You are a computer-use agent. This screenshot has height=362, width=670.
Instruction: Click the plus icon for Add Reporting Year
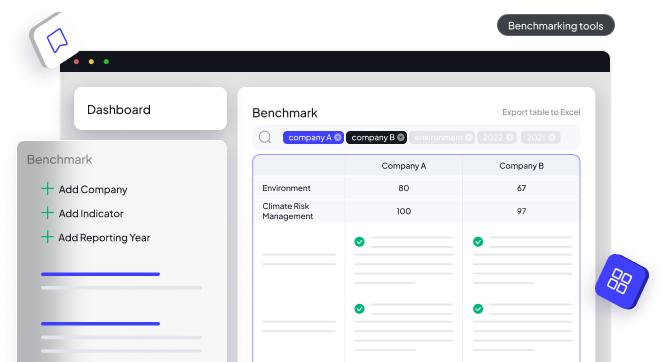(x=47, y=236)
